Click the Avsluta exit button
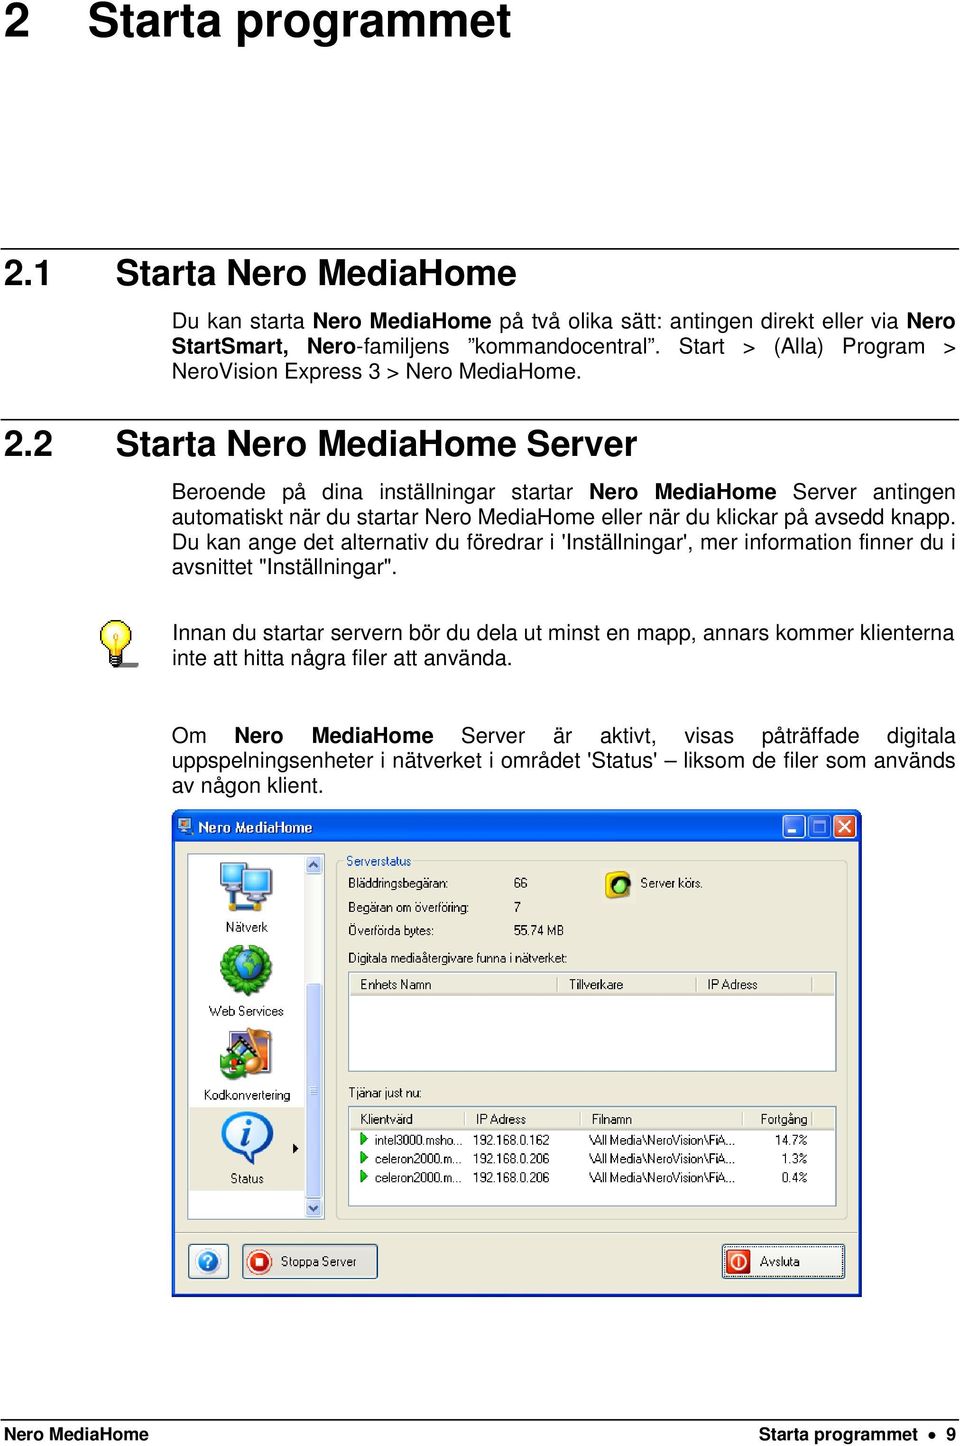Viewport: 960px width, 1446px height. [783, 1261]
